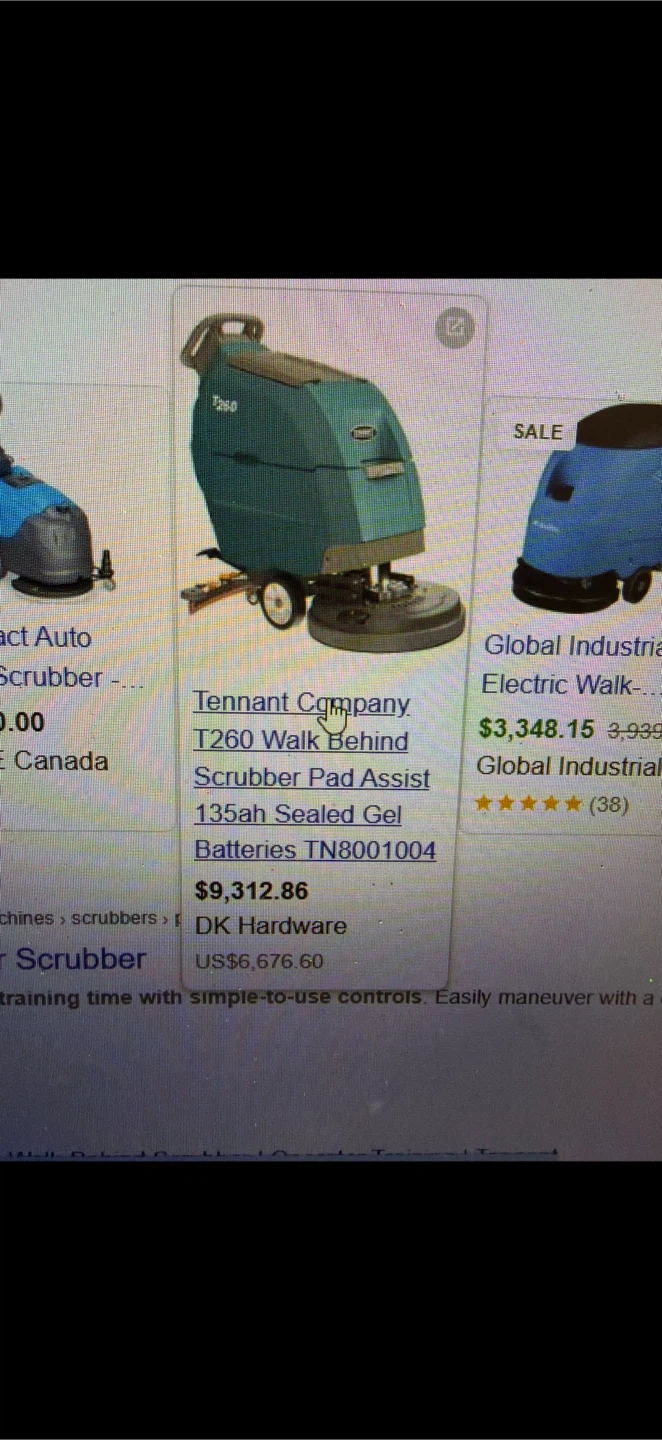Image resolution: width=662 pixels, height=1440 pixels.
Task: Click the US$6,676.60 converted price
Action: [259, 962]
